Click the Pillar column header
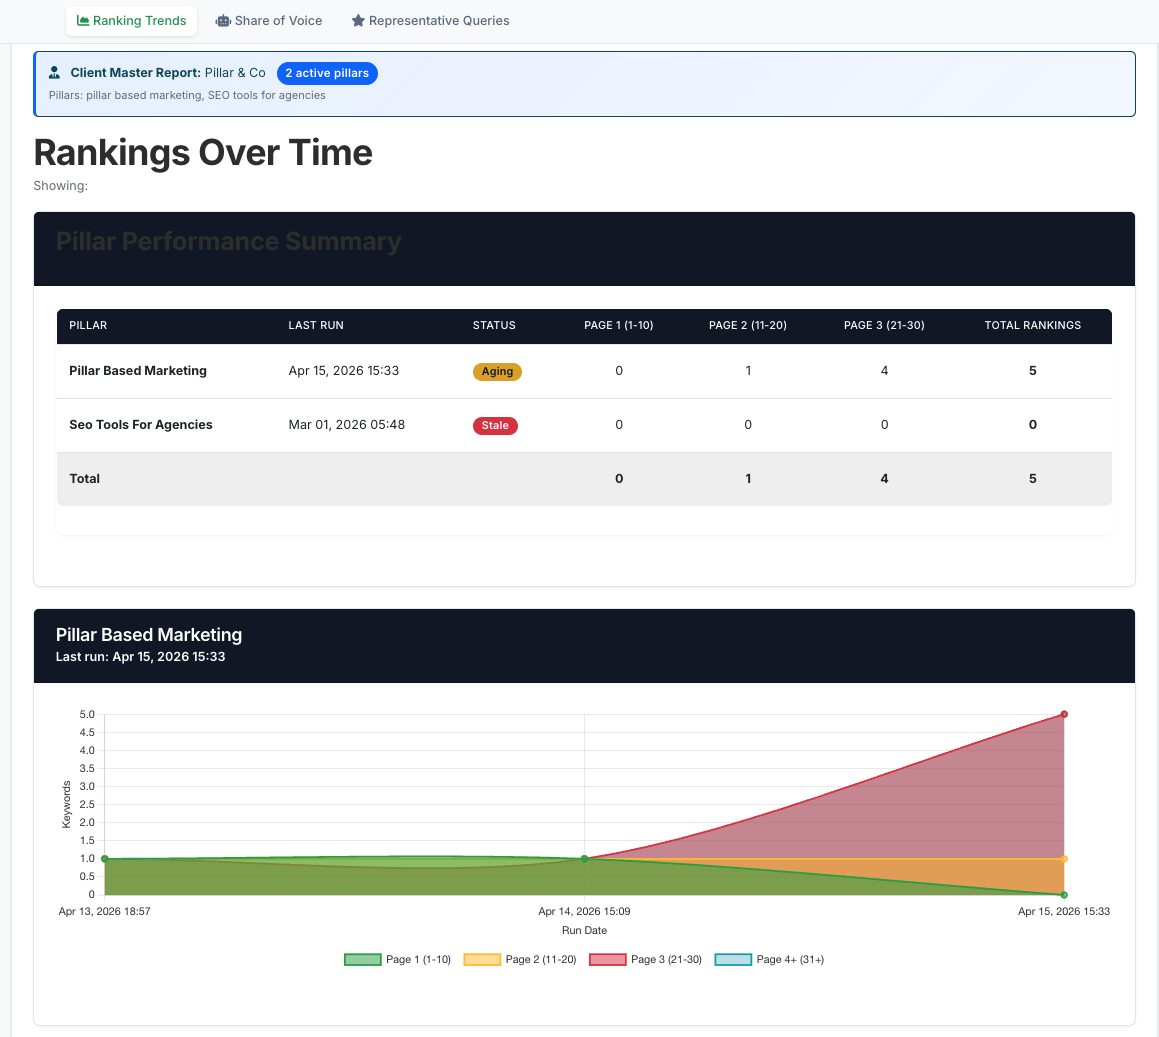The image size is (1159, 1037). pos(88,325)
